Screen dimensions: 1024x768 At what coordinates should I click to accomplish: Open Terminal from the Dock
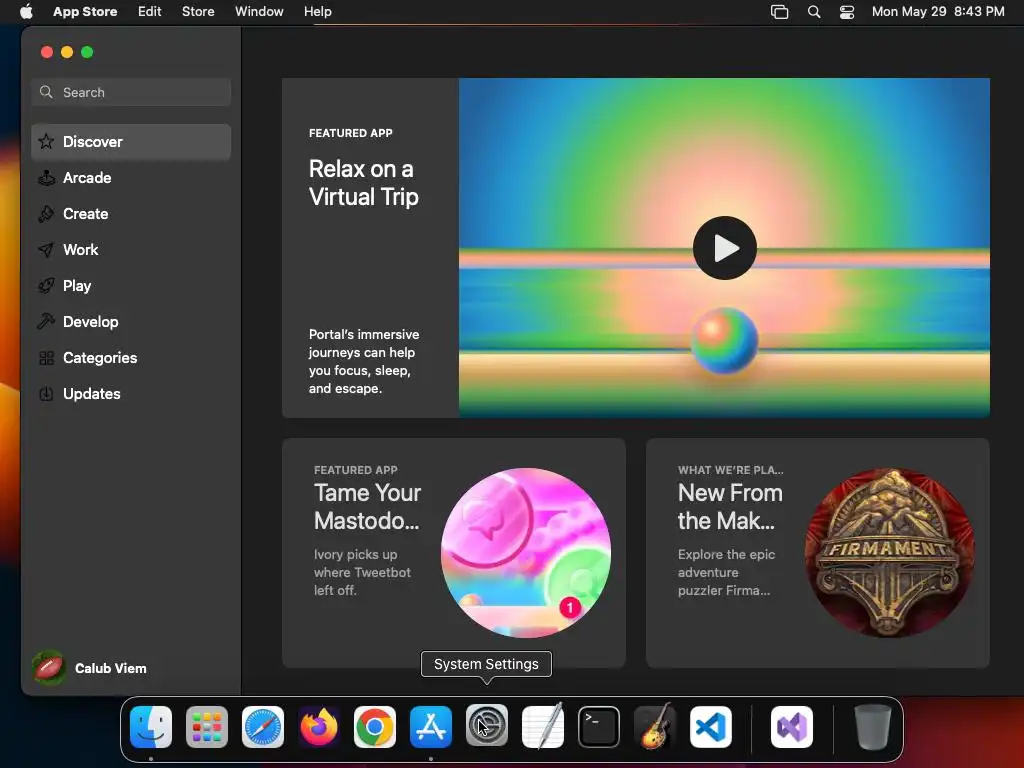599,727
